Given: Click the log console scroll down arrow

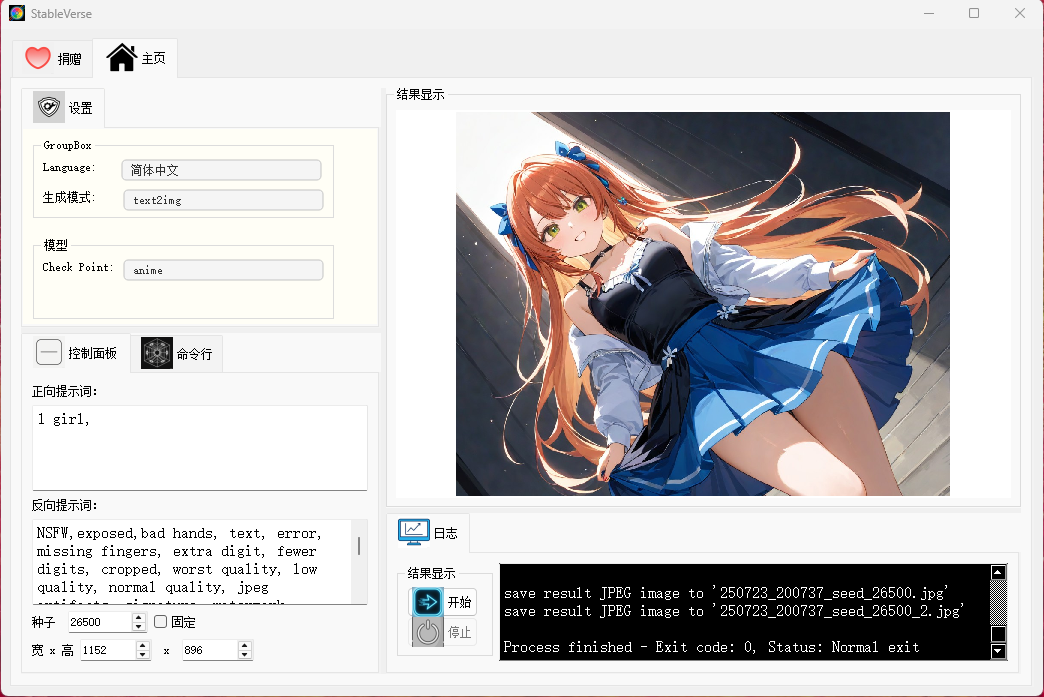Looking at the screenshot, I should (998, 651).
